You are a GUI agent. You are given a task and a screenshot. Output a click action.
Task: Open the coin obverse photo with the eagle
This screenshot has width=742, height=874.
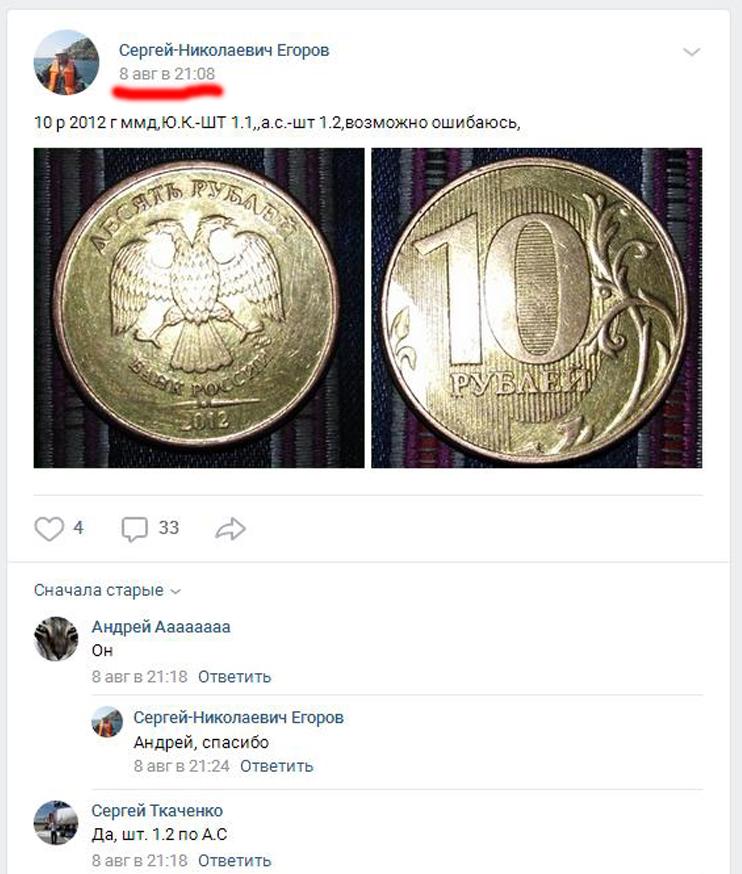[199, 308]
